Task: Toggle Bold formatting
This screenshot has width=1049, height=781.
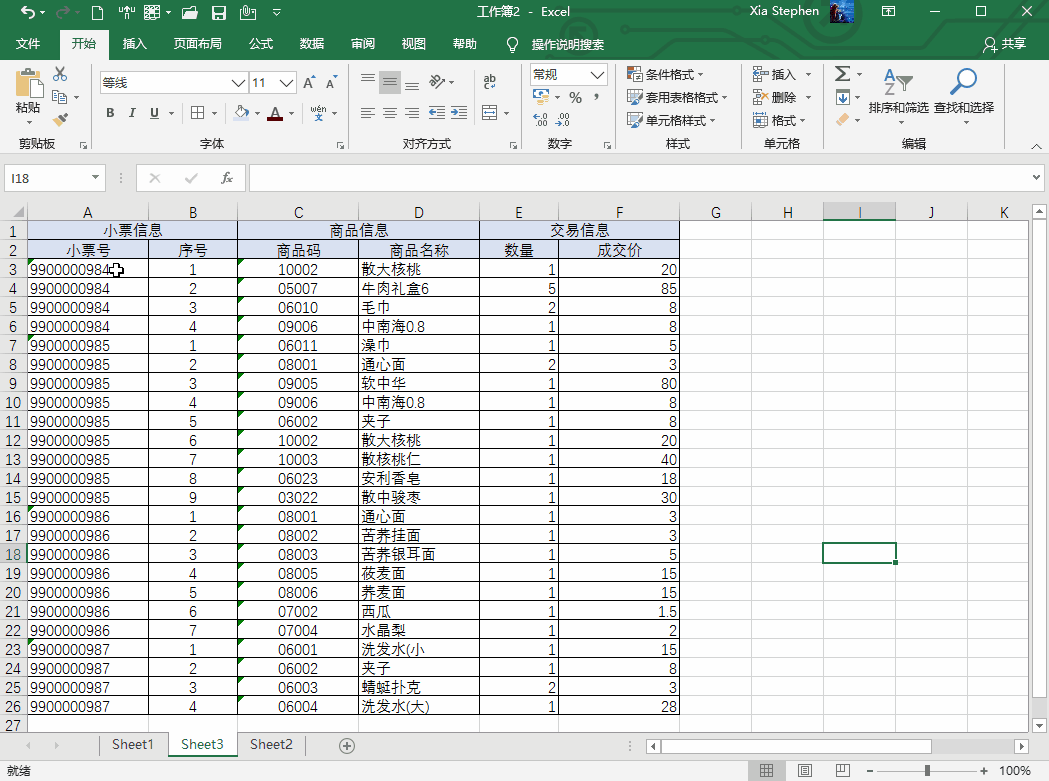Action: [x=110, y=113]
